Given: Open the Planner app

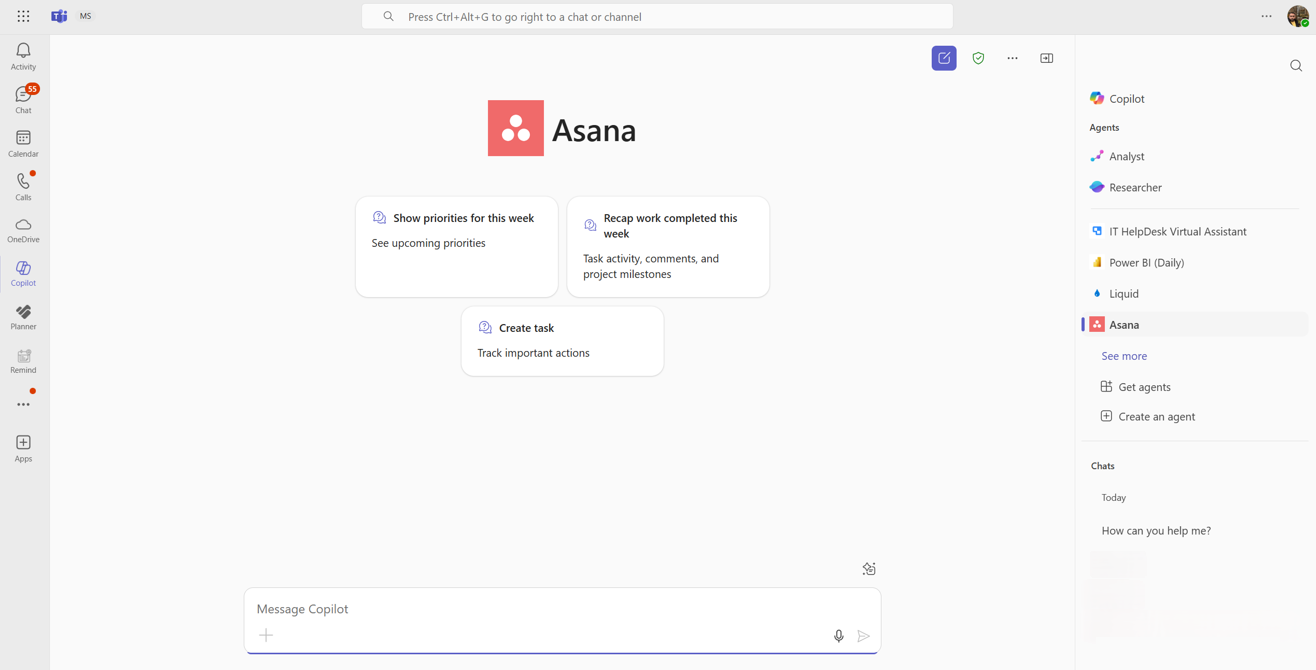Looking at the screenshot, I should [x=23, y=317].
